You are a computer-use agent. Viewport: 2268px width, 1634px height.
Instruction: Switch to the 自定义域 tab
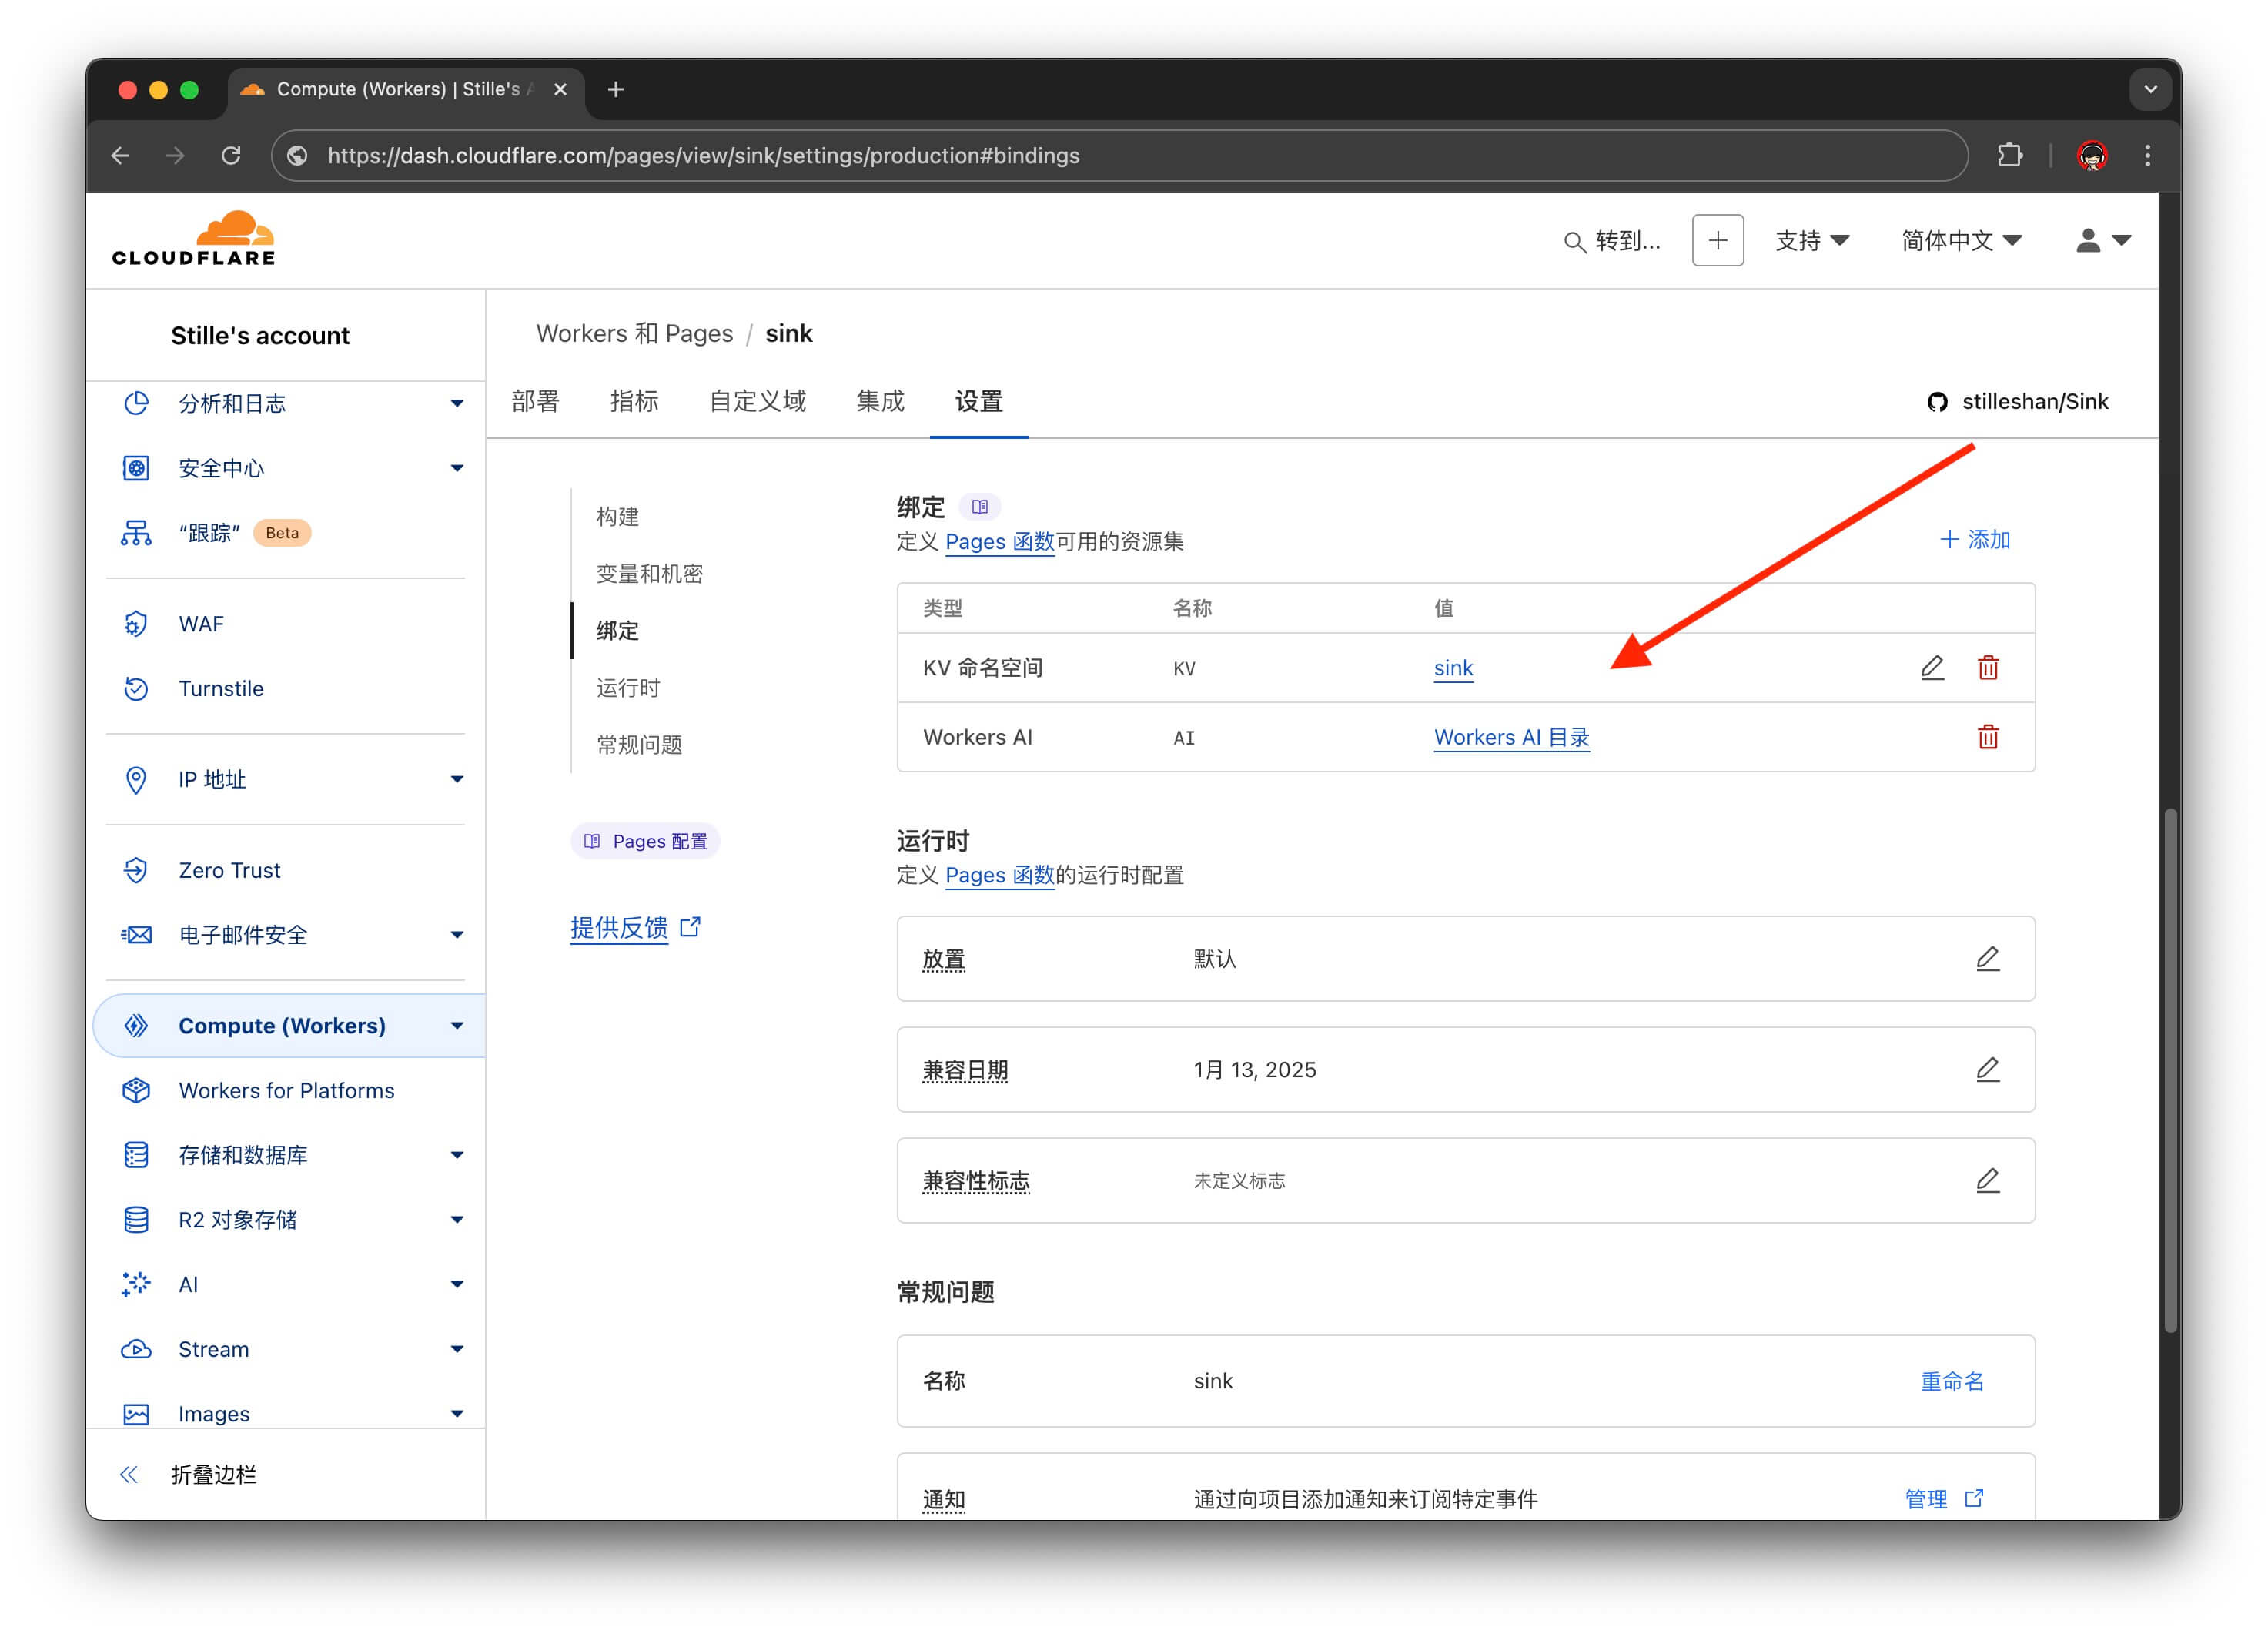(x=757, y=401)
